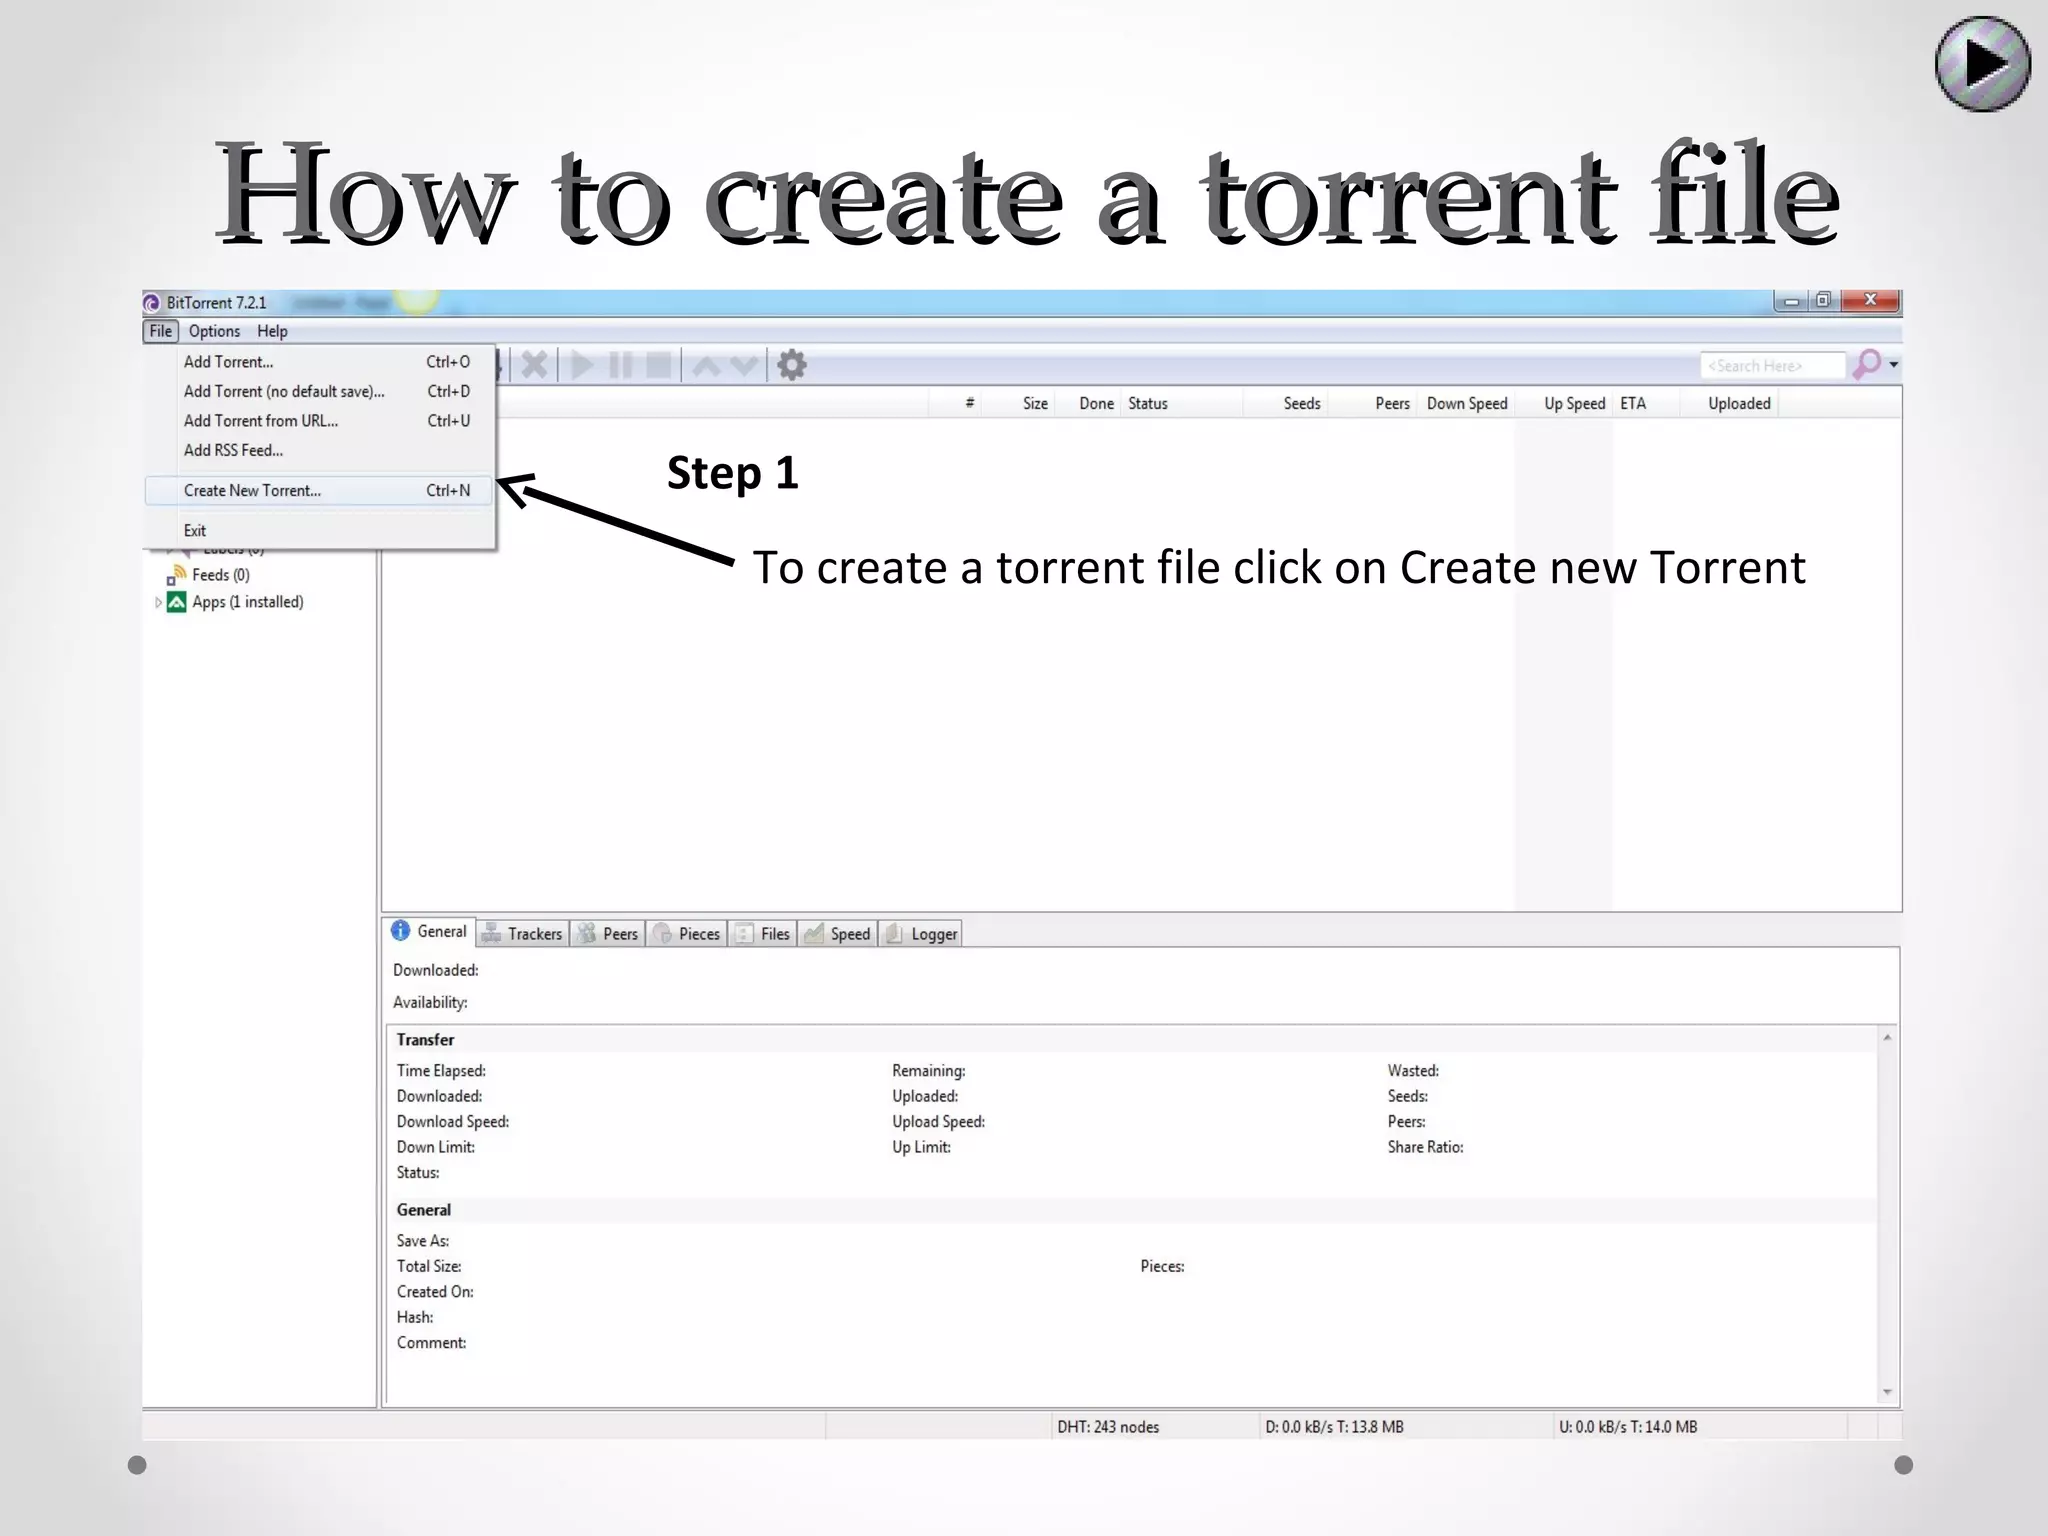
Task: Switch to the General tab
Action: (x=429, y=931)
